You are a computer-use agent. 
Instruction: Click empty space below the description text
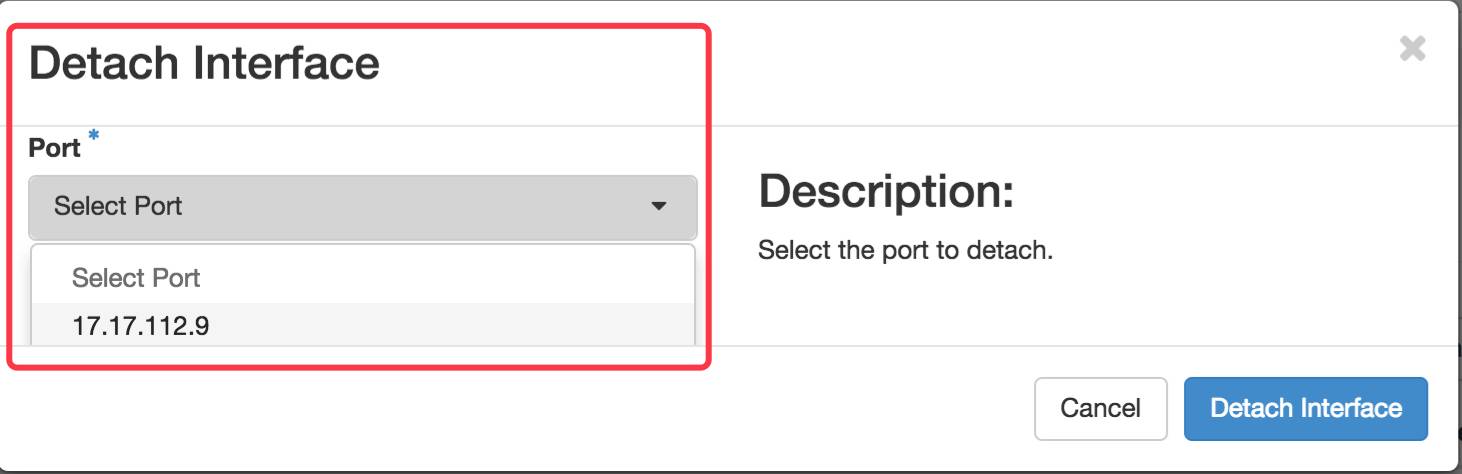(1000, 305)
